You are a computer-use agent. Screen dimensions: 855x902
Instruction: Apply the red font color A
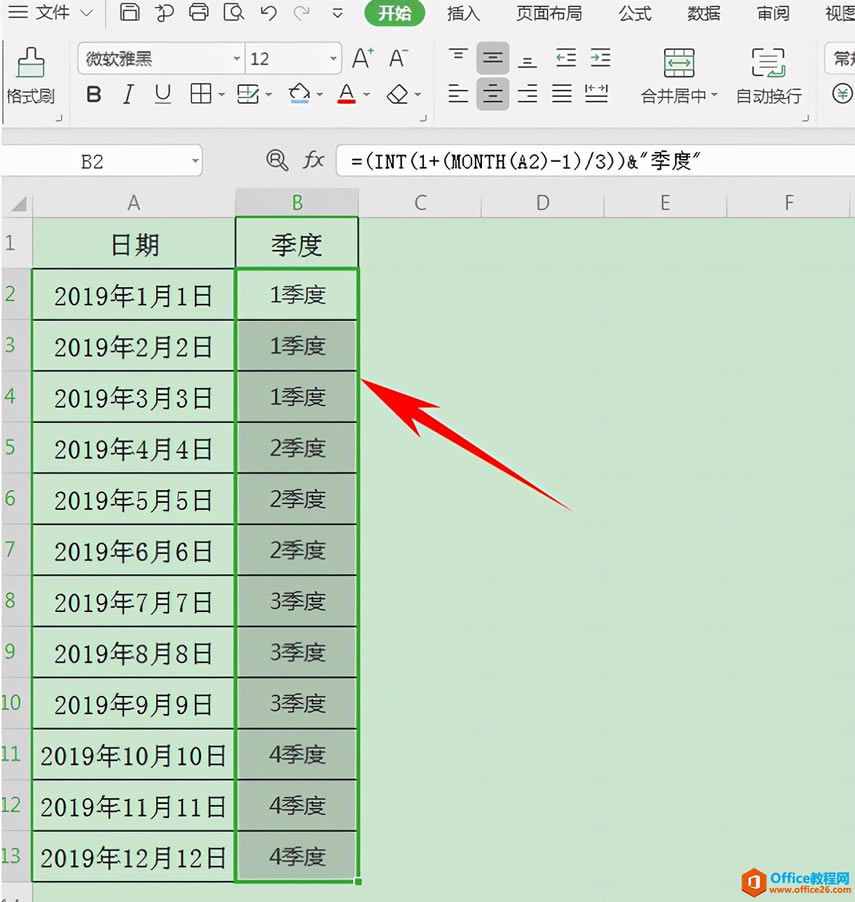pyautogui.click(x=346, y=93)
